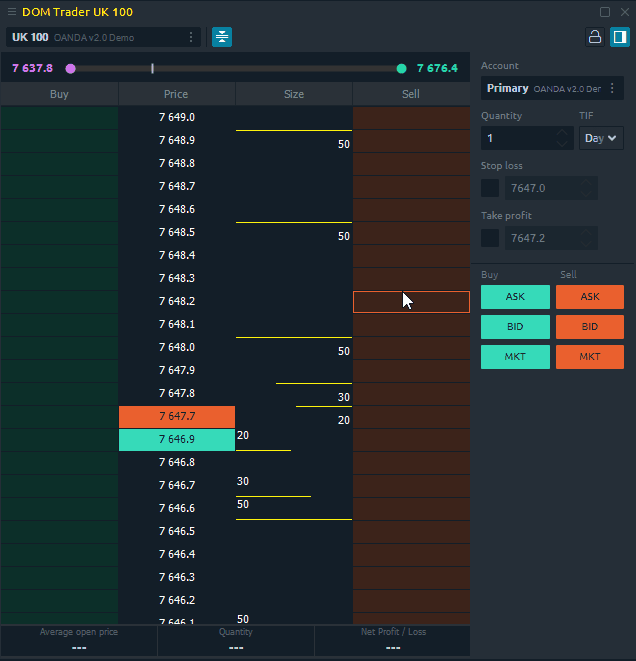Click the Quantity input field
The image size is (636, 661).
pos(518,138)
